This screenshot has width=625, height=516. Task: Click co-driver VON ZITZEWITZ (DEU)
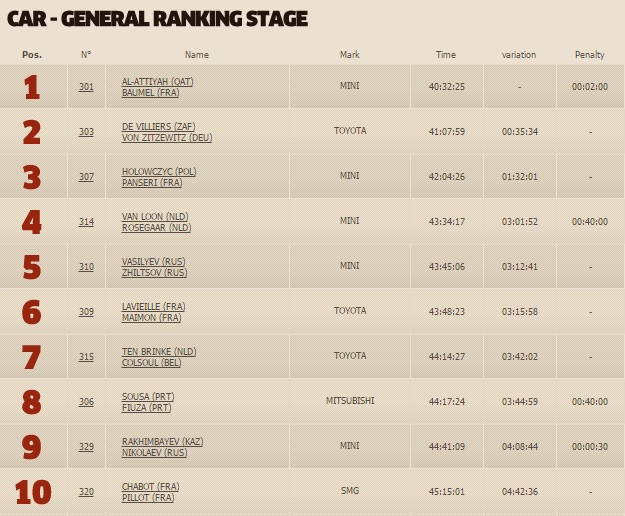pos(167,137)
